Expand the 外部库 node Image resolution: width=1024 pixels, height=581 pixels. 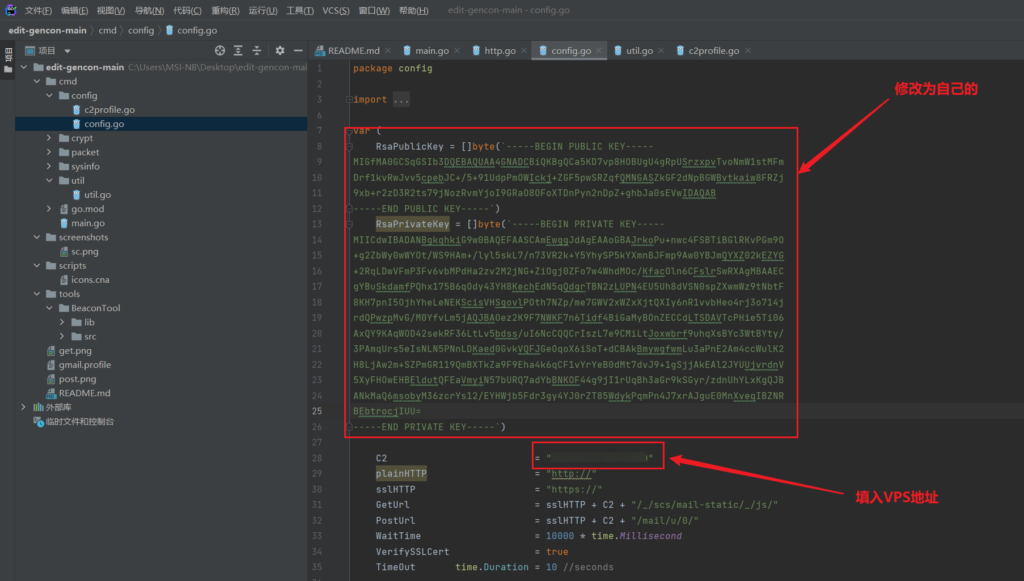point(24,407)
